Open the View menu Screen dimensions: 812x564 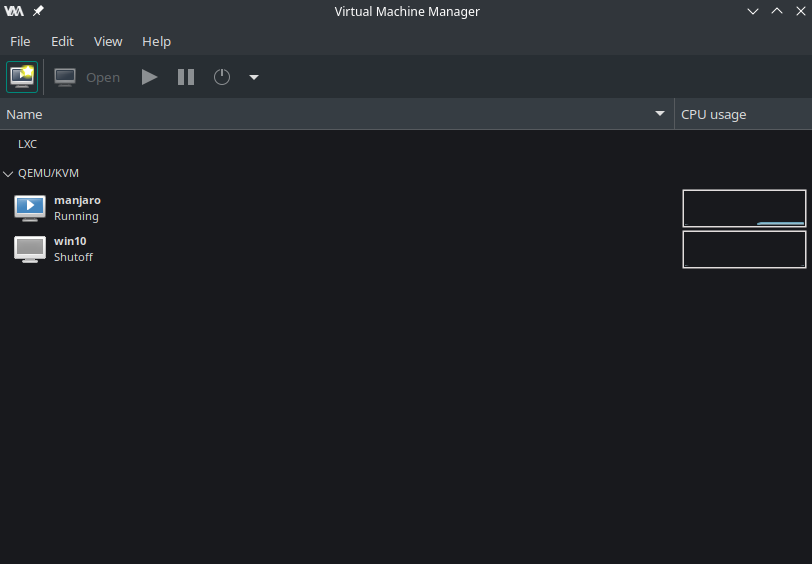pos(108,41)
